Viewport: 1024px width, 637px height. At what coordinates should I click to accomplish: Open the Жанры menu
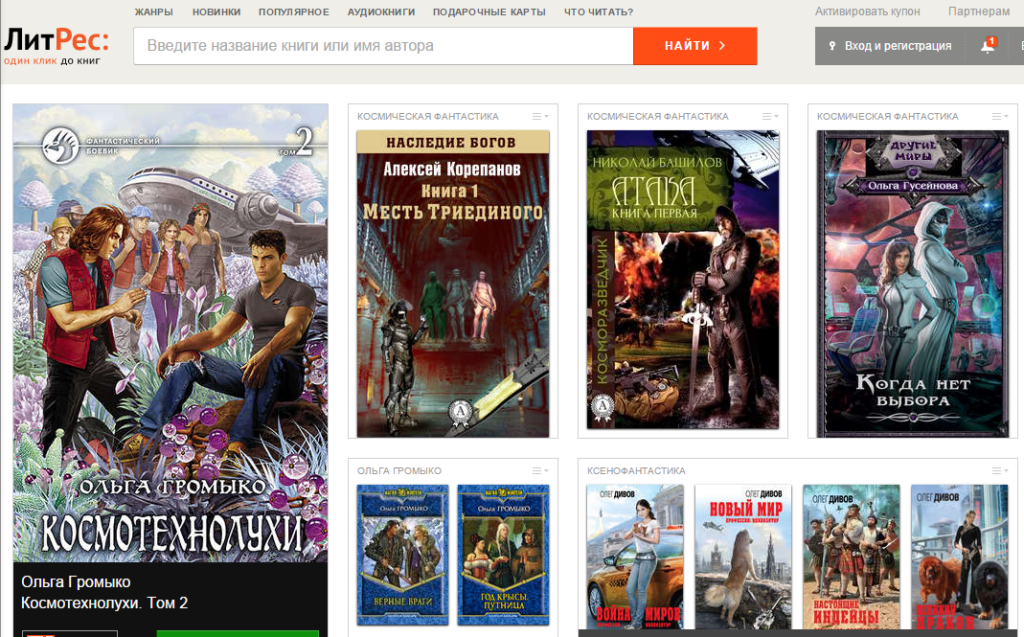click(154, 12)
